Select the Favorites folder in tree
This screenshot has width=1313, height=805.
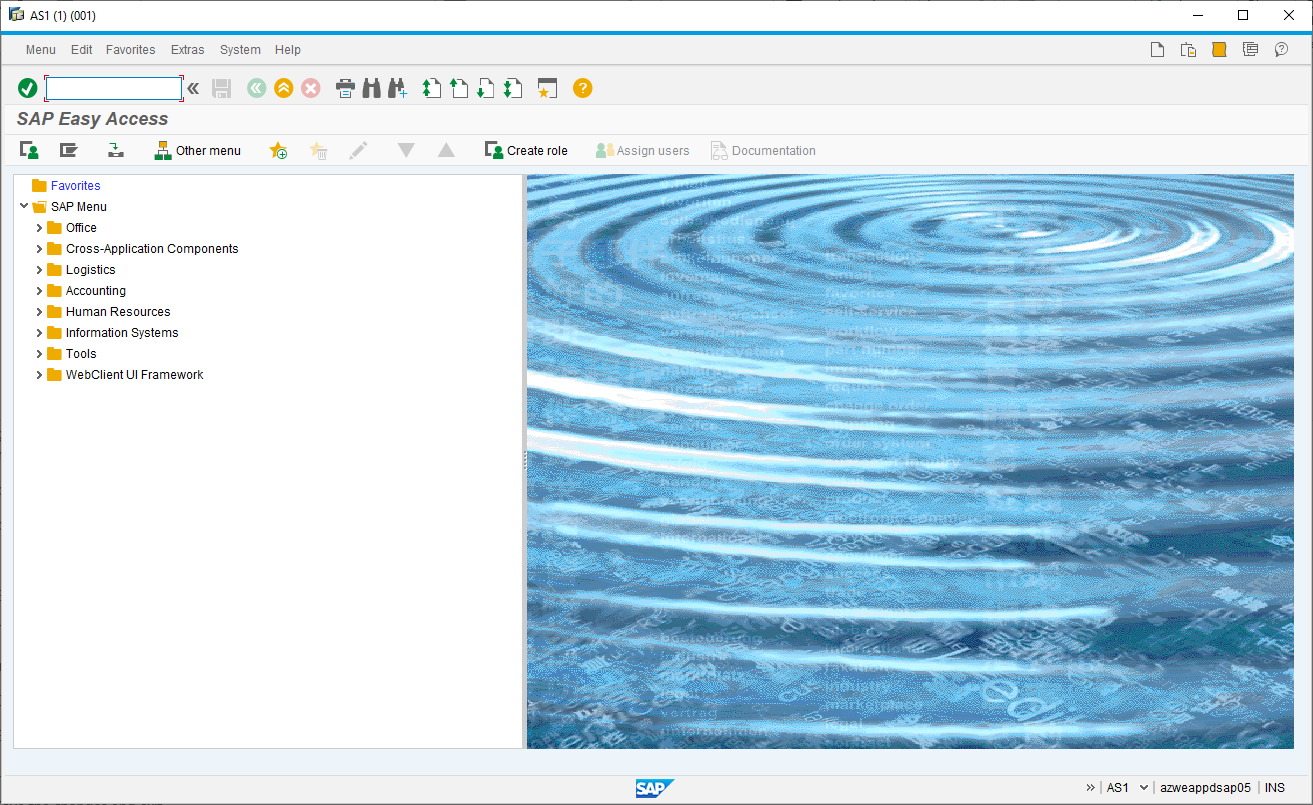pos(75,186)
